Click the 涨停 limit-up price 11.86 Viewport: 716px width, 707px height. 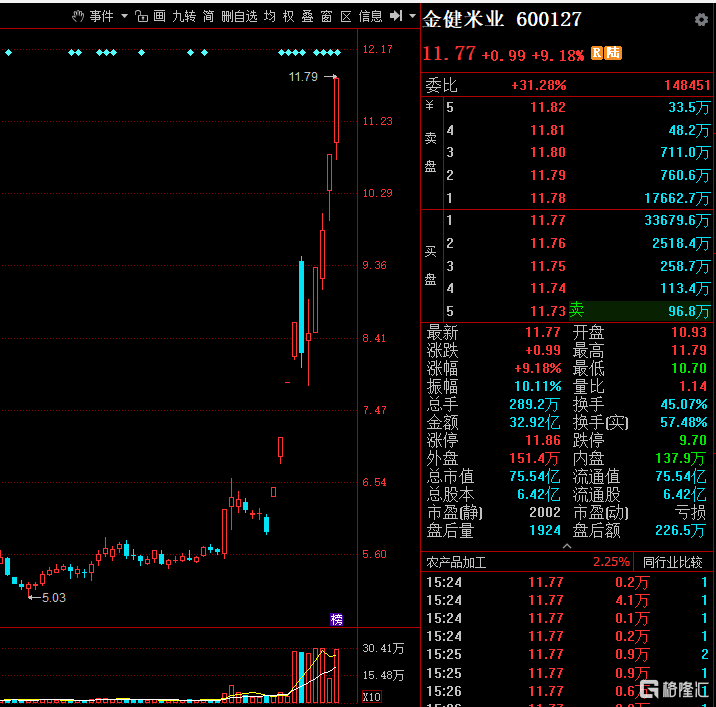point(542,440)
